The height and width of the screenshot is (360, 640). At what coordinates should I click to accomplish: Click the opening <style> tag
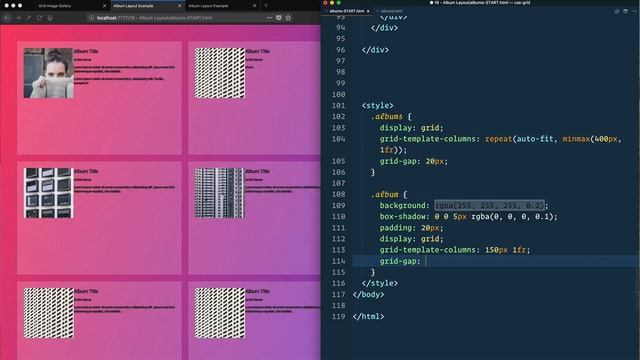tap(378, 106)
